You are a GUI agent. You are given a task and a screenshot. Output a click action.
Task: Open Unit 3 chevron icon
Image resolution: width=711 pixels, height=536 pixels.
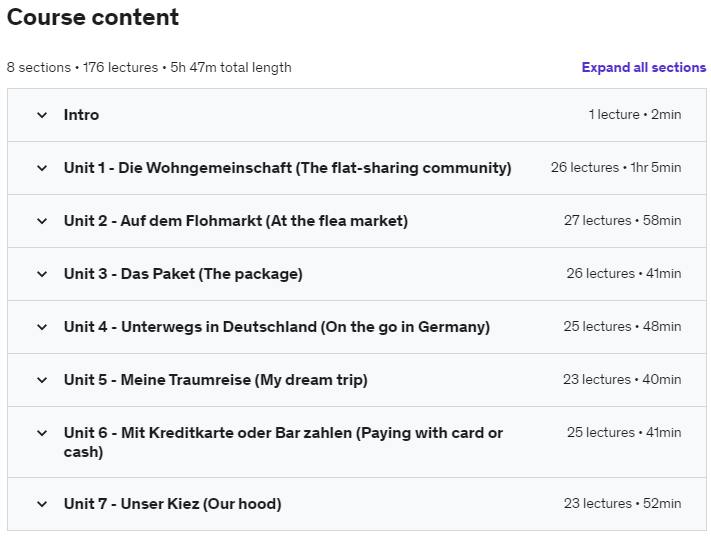tap(42, 274)
